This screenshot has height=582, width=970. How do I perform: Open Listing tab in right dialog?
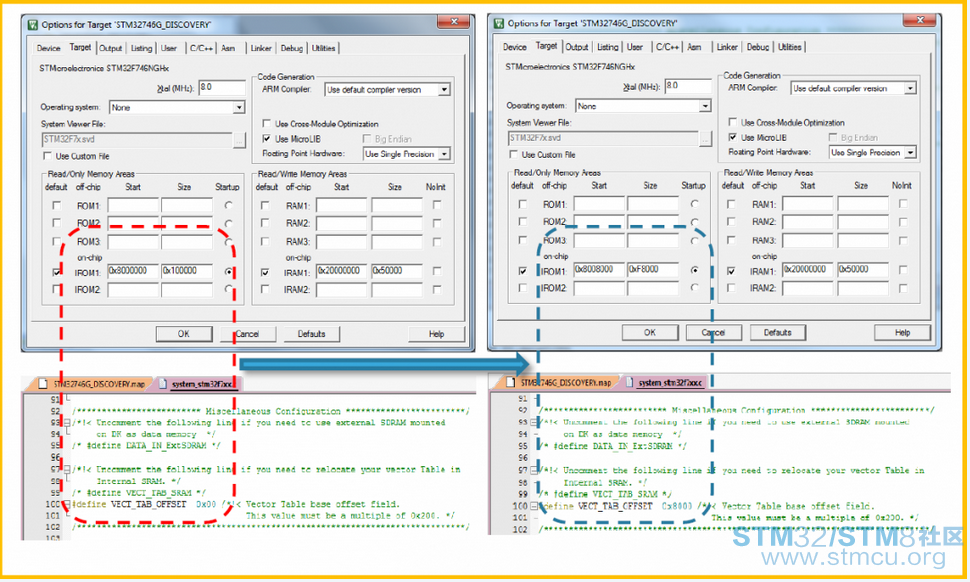[607, 47]
